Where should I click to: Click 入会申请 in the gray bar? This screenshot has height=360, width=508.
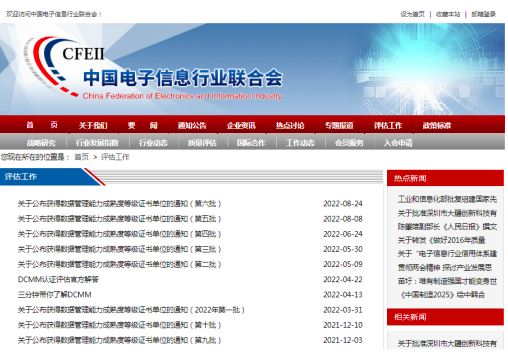click(x=398, y=143)
